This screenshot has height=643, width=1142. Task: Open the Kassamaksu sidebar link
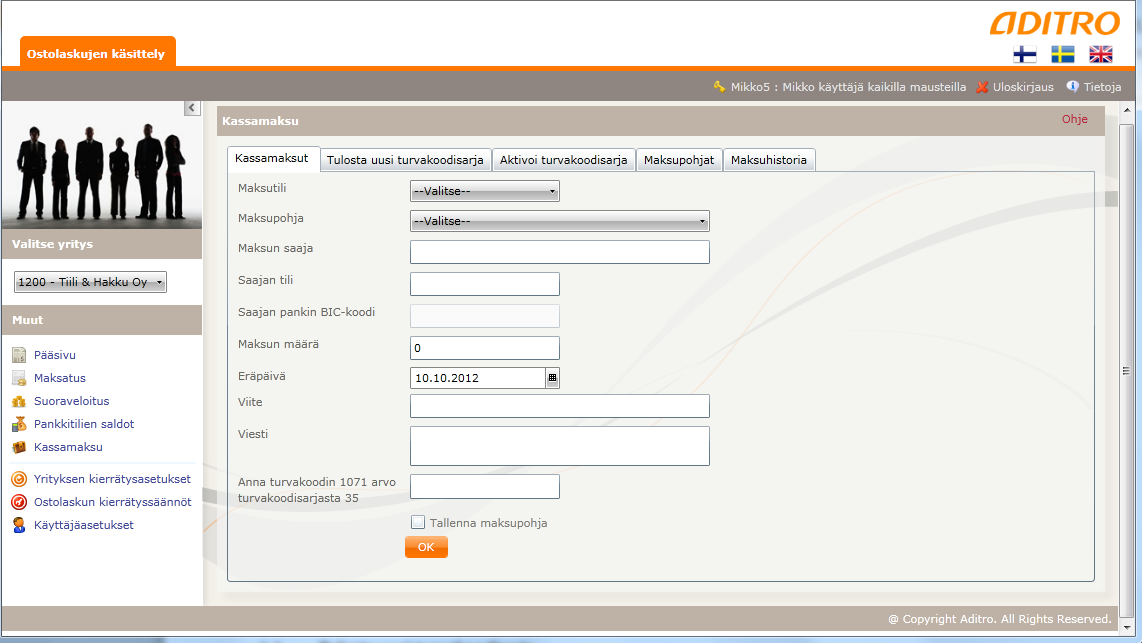[68, 447]
